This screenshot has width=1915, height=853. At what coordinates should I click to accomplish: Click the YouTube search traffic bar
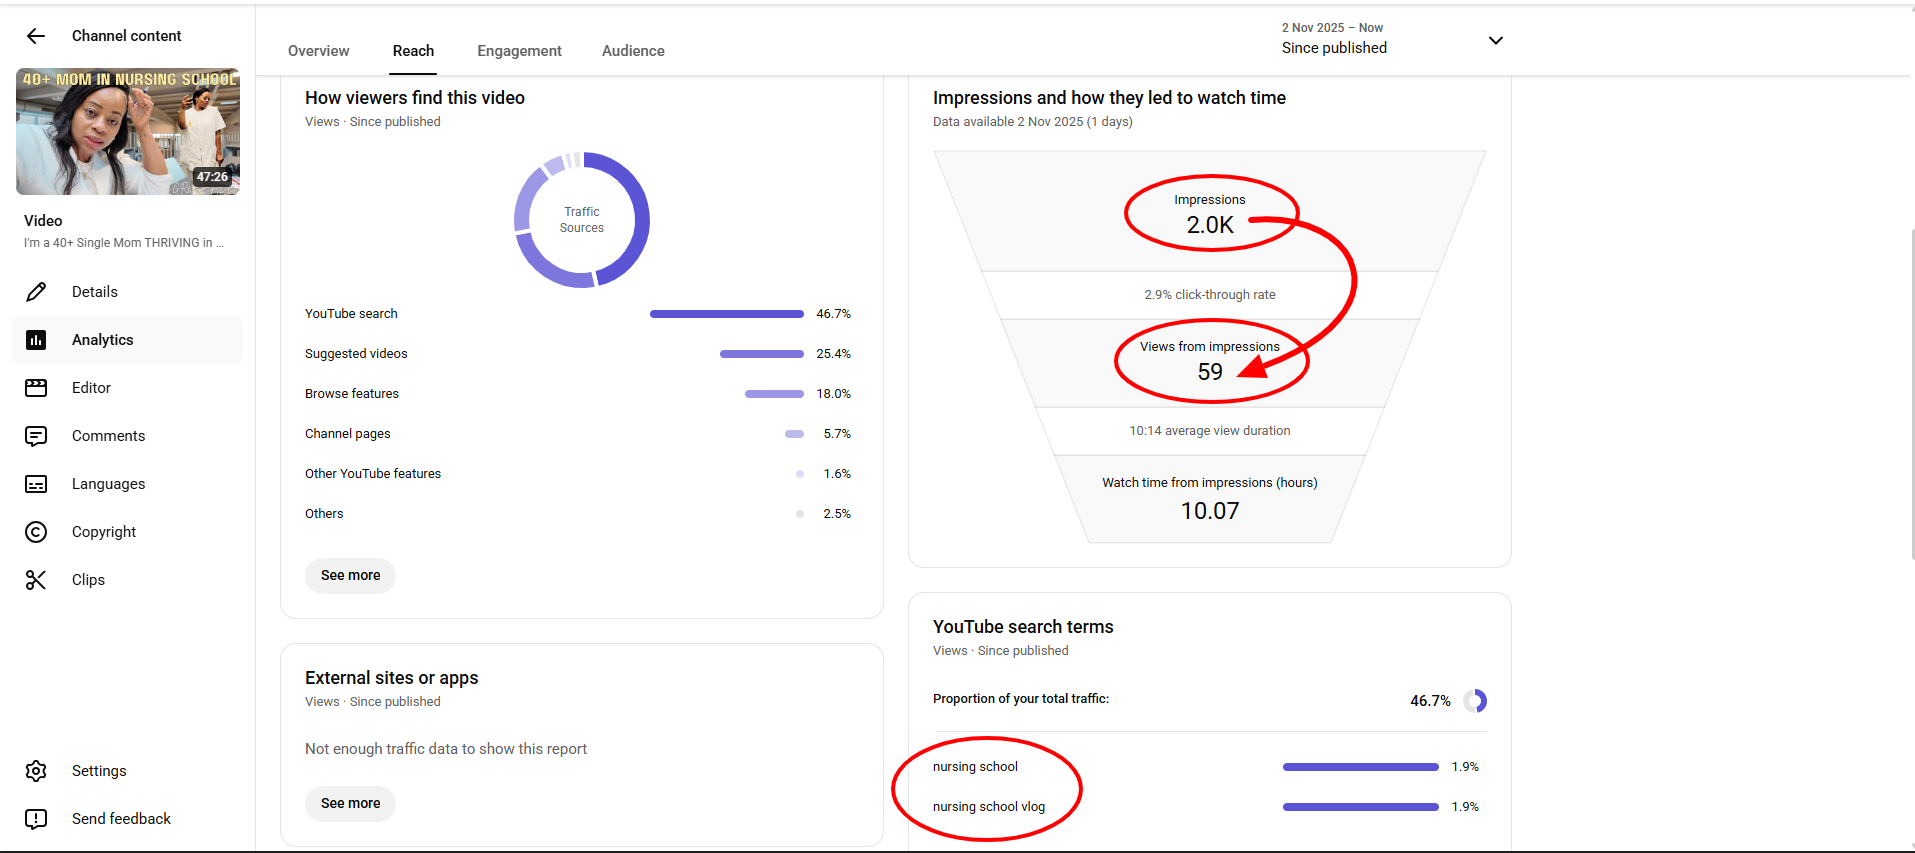tap(726, 314)
